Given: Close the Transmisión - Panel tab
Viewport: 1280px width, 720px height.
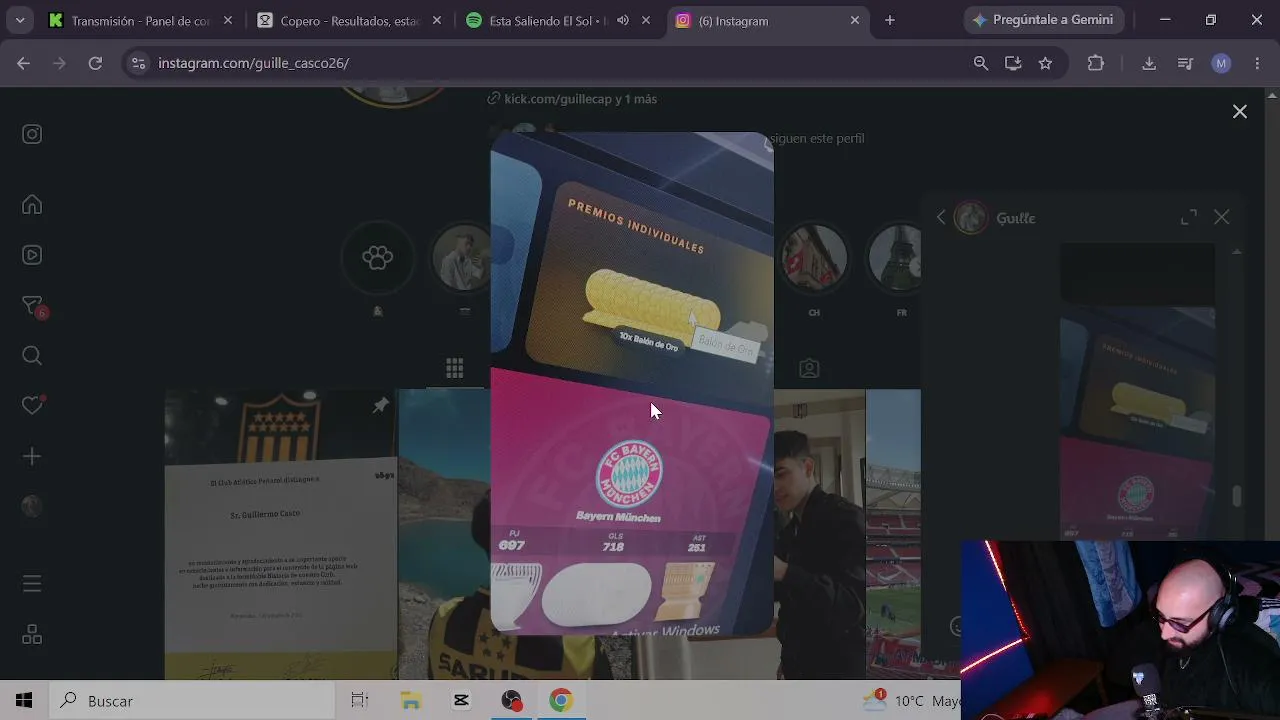Looking at the screenshot, I should click(228, 20).
